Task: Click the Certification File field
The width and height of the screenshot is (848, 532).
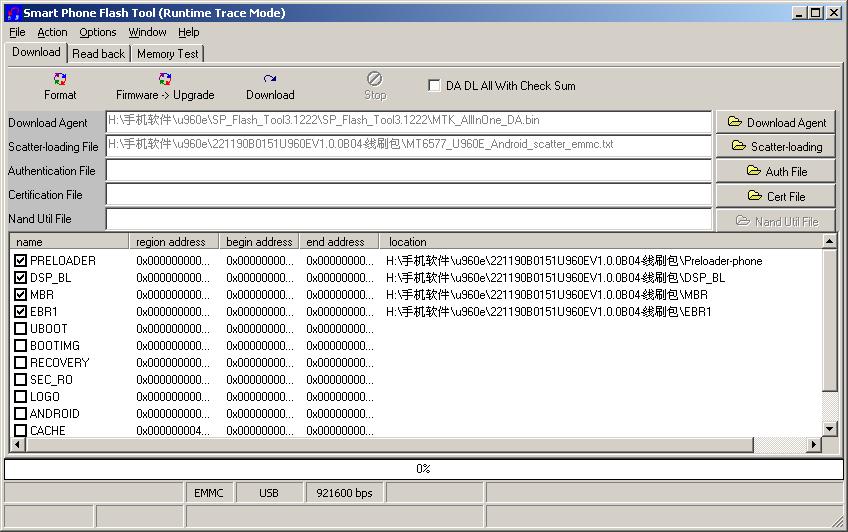Action: pos(408,195)
